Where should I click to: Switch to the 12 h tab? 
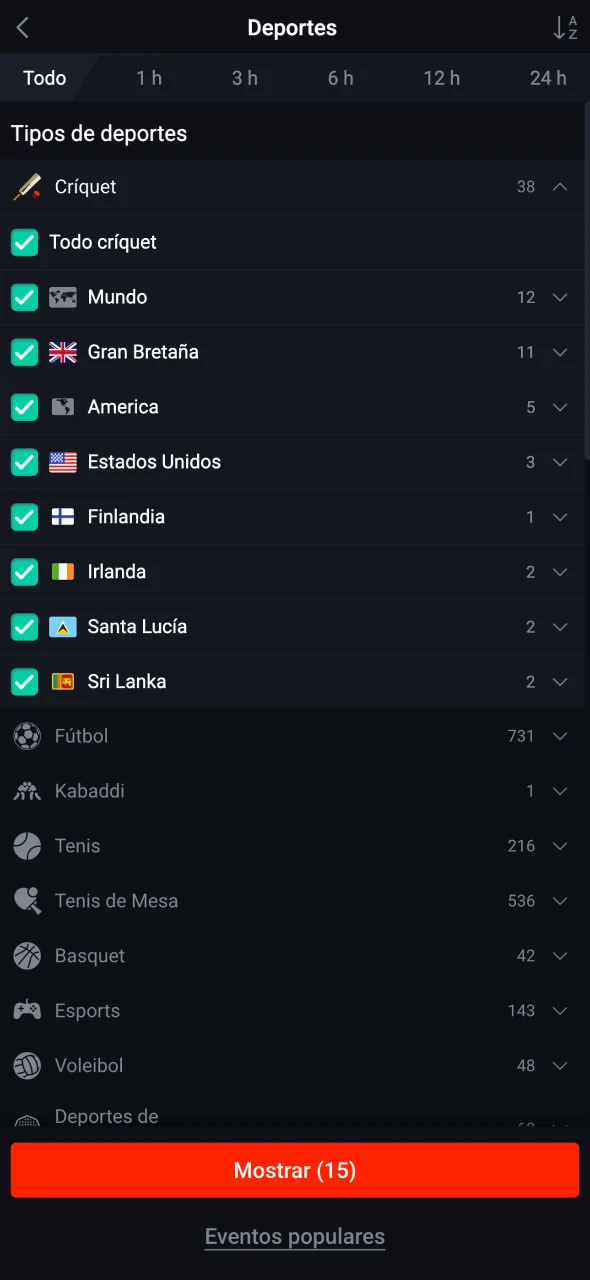(441, 78)
